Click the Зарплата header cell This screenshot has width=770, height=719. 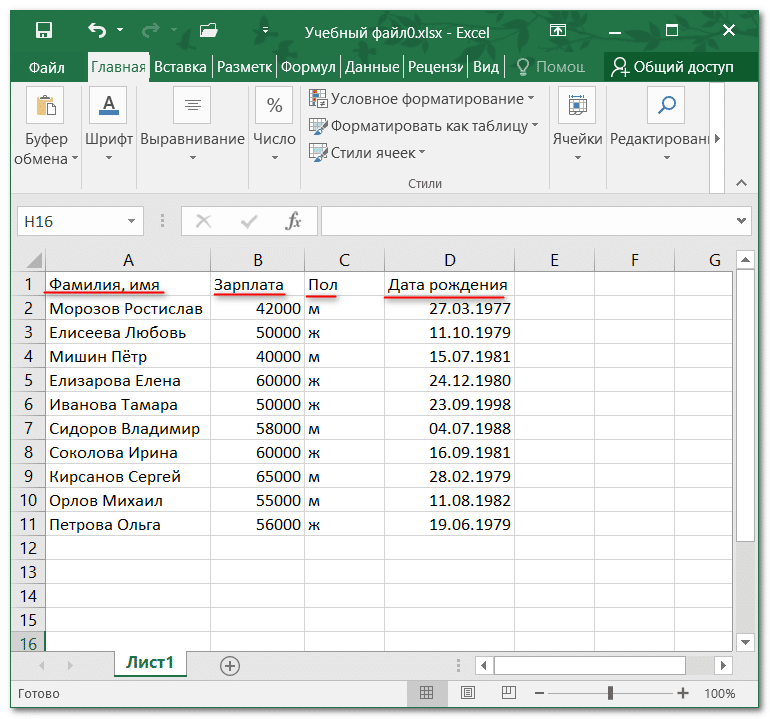click(x=257, y=284)
